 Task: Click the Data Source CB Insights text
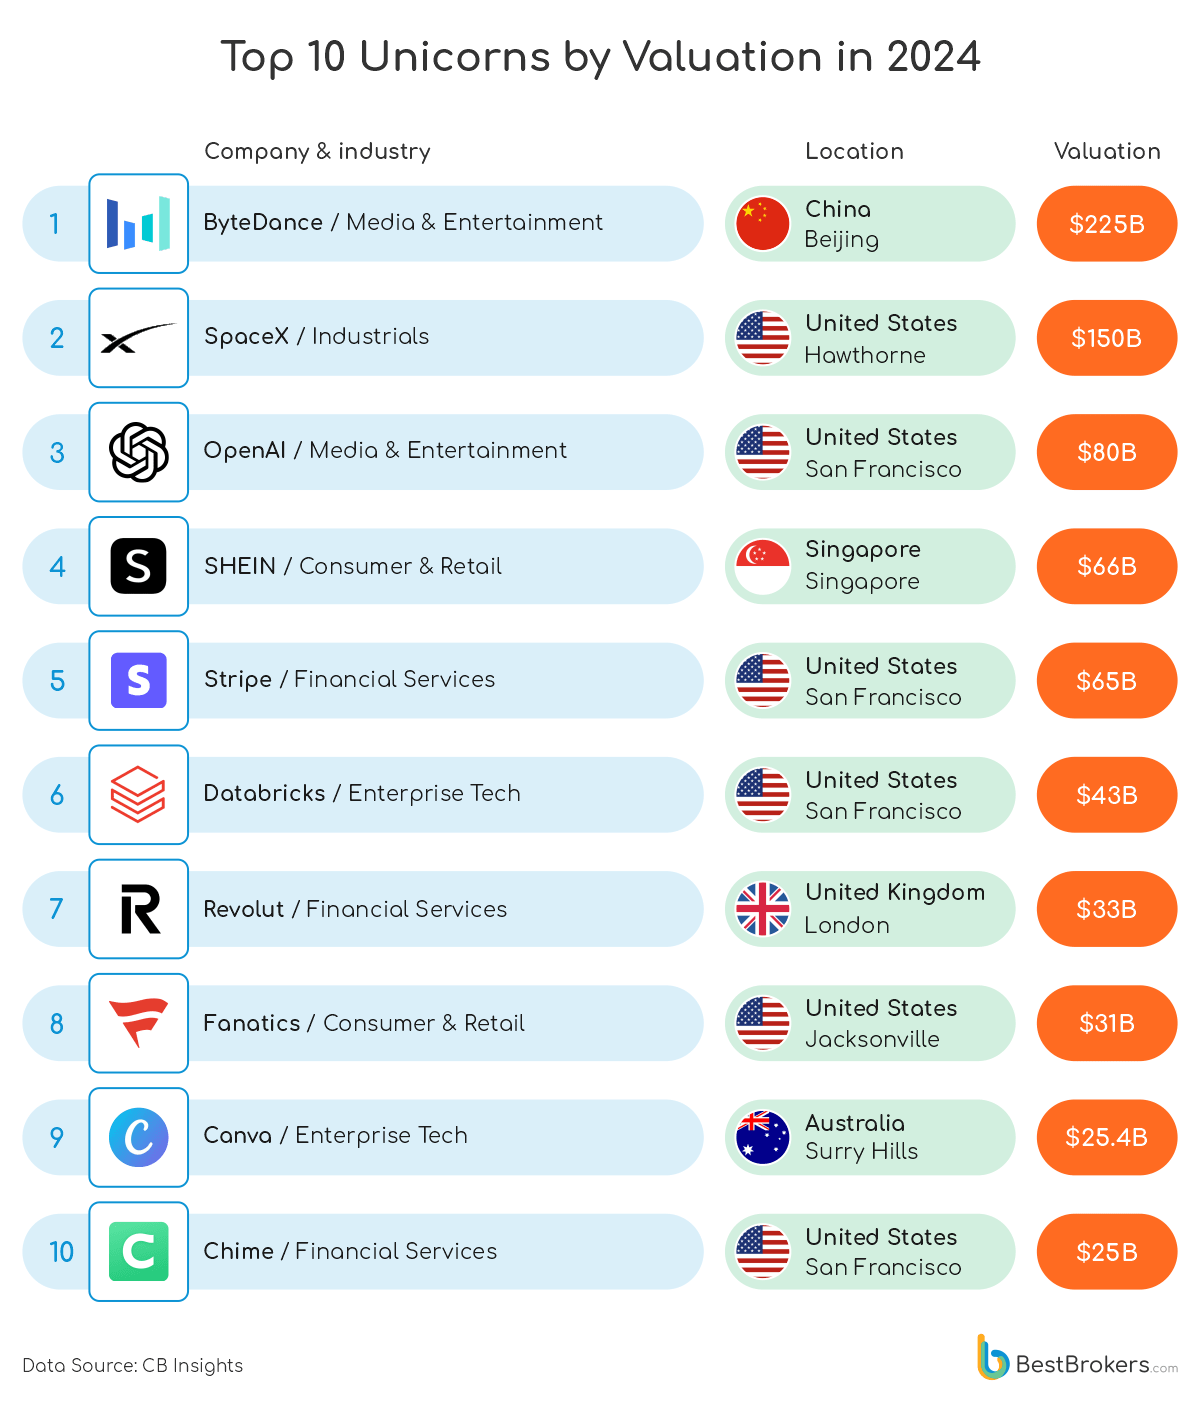click(133, 1365)
